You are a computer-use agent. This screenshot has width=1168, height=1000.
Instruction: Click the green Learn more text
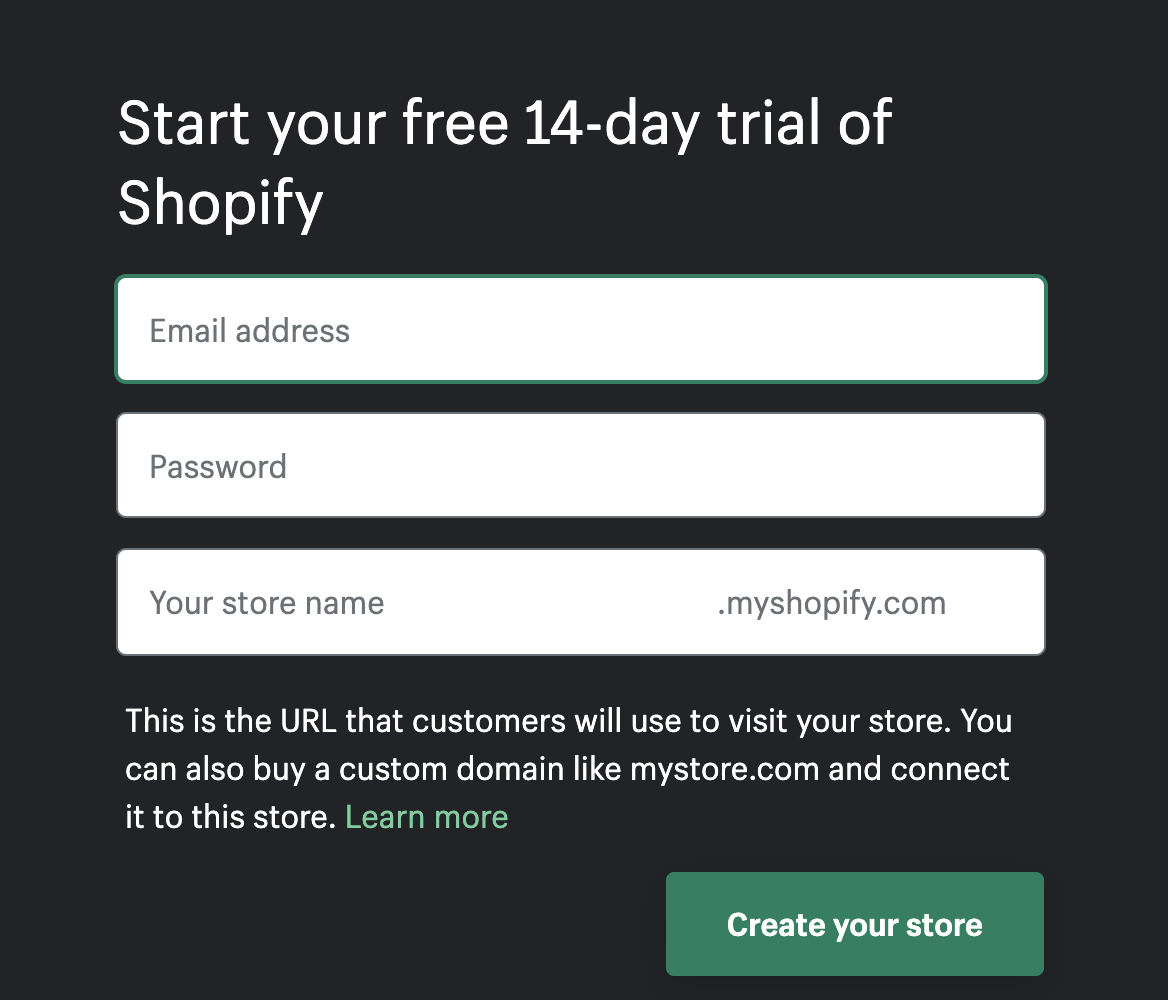[426, 817]
